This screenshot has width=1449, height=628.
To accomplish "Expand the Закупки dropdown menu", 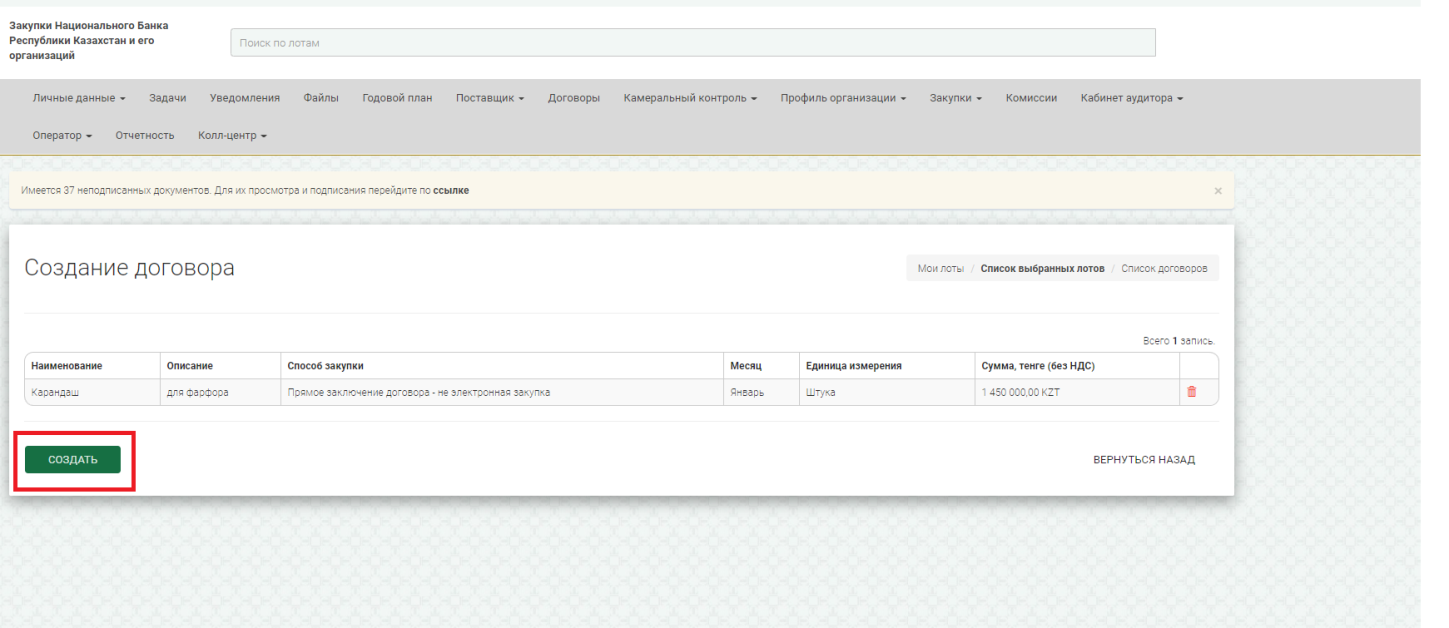I will click(x=955, y=98).
